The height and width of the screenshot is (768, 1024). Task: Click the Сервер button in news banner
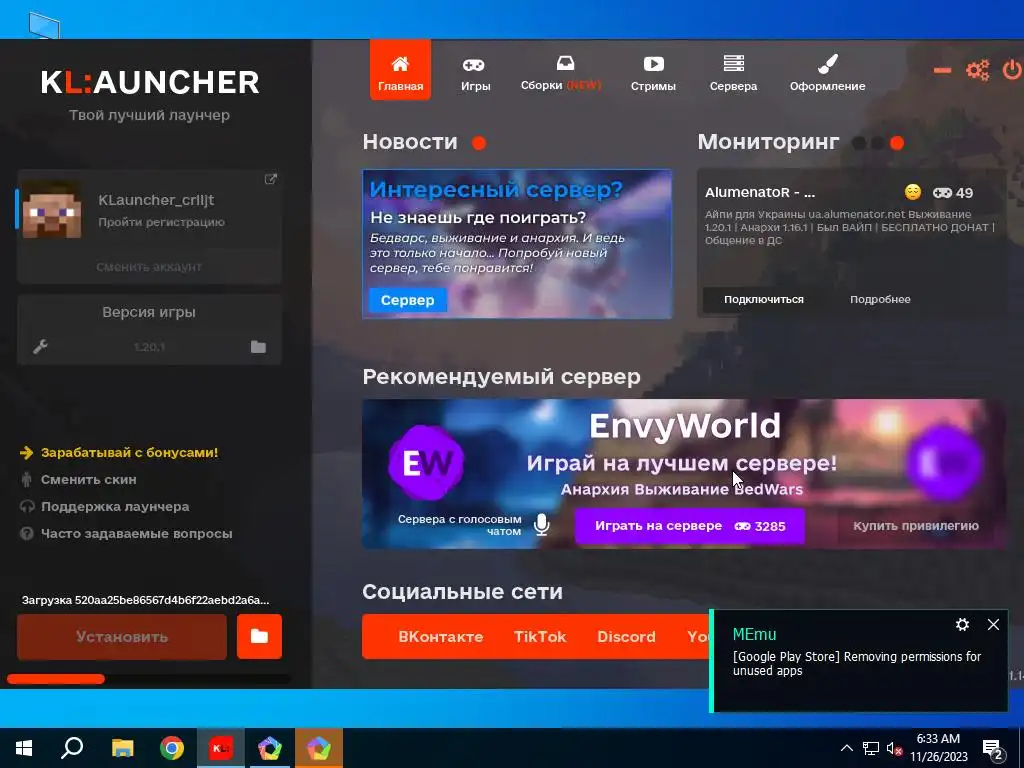[x=408, y=300]
